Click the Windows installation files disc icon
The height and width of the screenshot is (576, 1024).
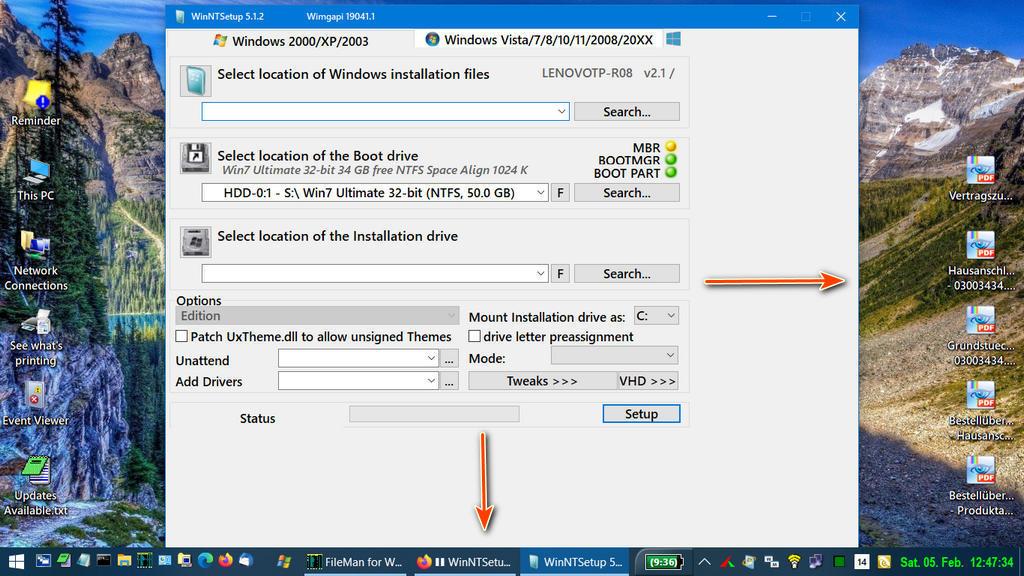[196, 80]
